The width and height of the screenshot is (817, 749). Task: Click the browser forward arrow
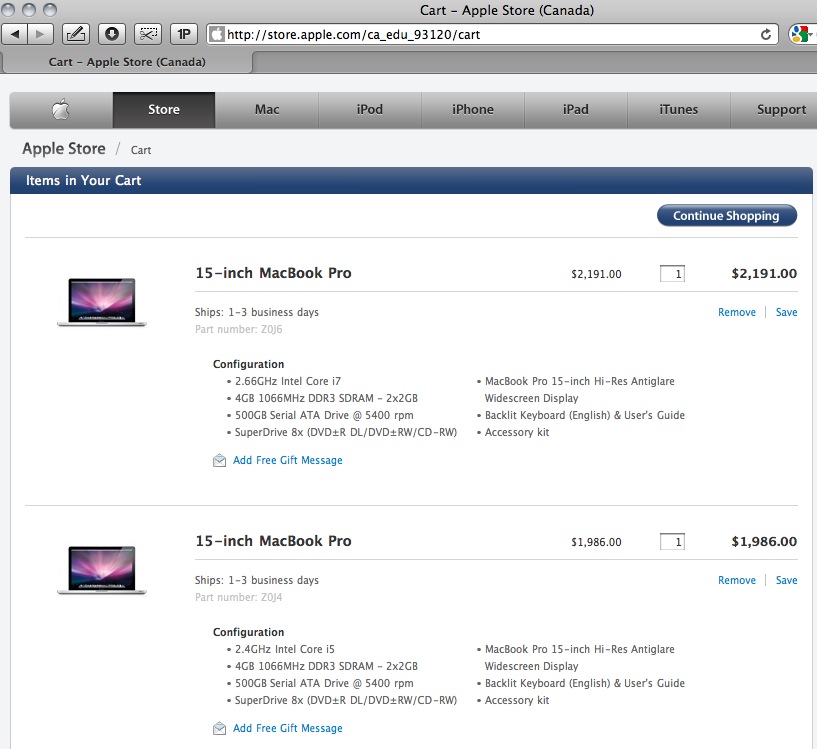[x=40, y=34]
